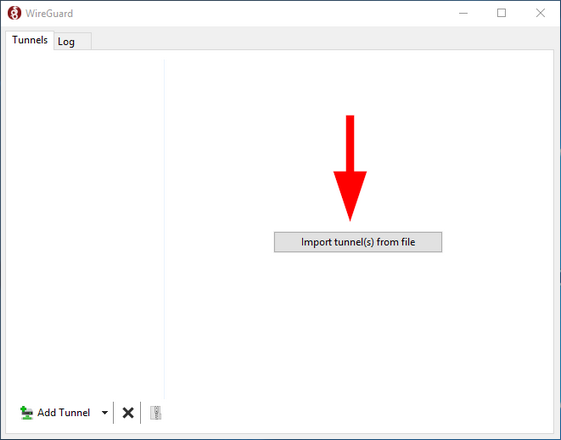Select the Tunnels tab
Image resolution: width=561 pixels, height=440 pixels.
pos(30,40)
